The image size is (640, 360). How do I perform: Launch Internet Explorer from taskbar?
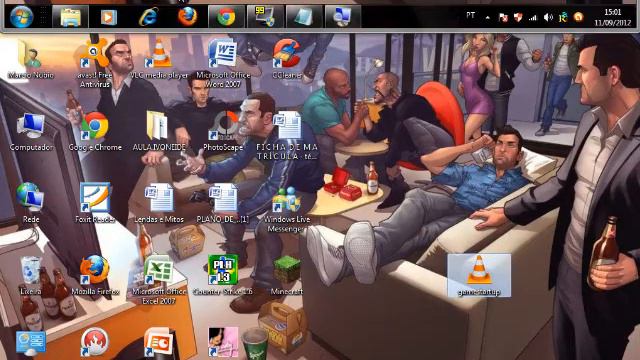point(149,17)
